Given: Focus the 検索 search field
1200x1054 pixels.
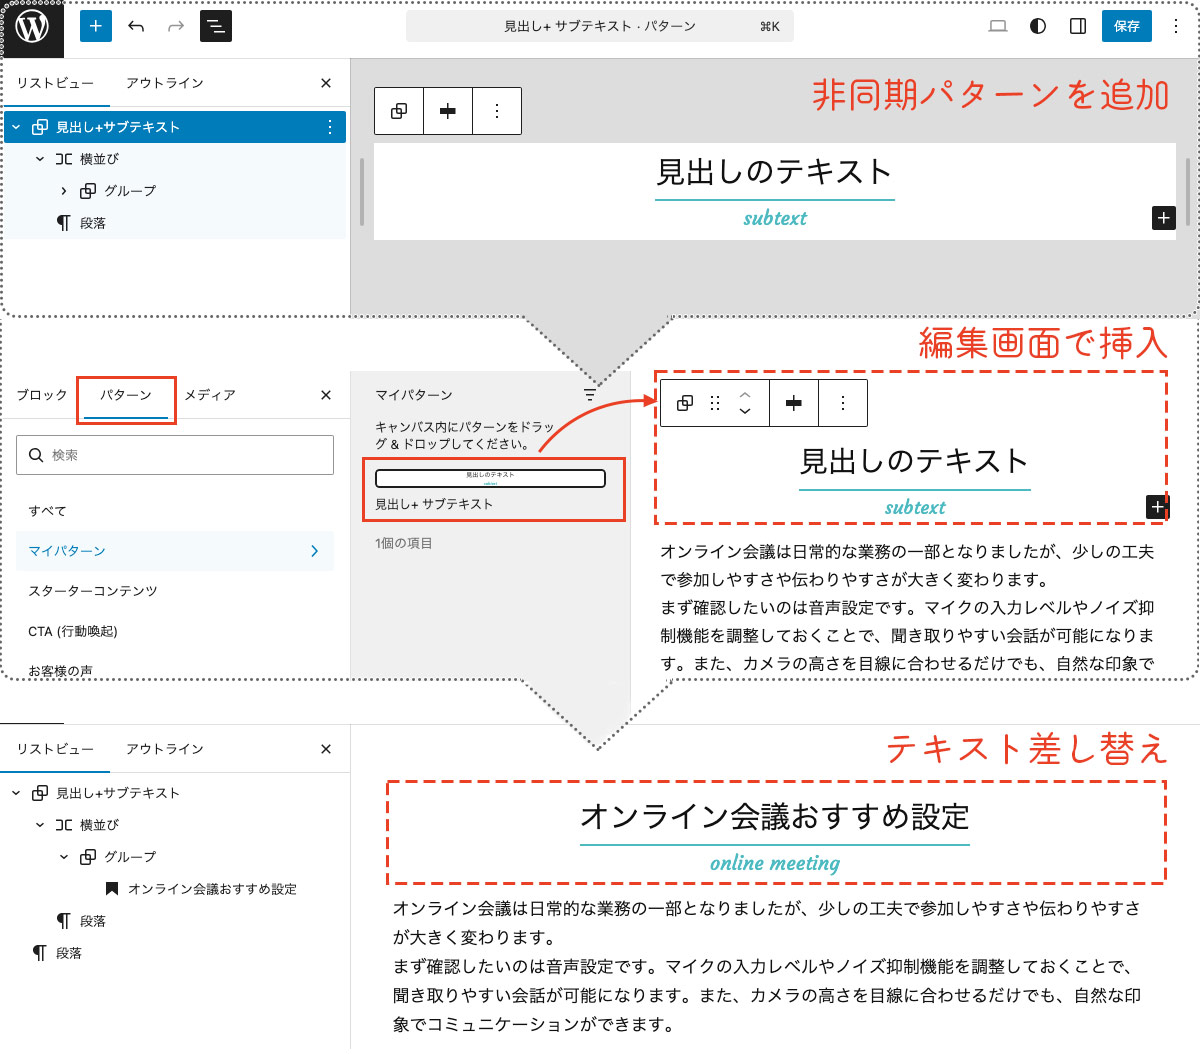Looking at the screenshot, I should point(175,455).
